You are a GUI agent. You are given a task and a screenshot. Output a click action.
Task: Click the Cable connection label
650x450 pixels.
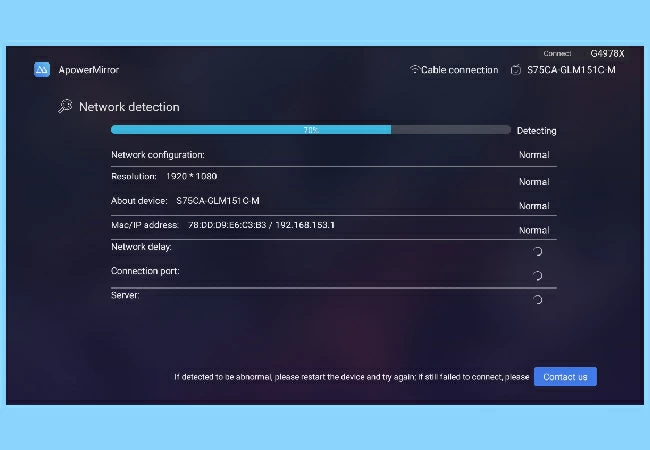tap(460, 70)
